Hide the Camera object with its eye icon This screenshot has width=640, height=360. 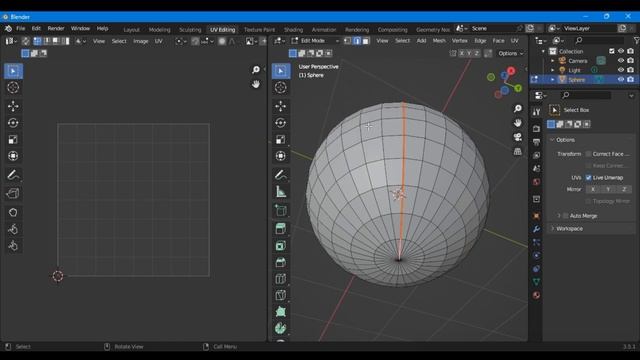click(x=621, y=61)
